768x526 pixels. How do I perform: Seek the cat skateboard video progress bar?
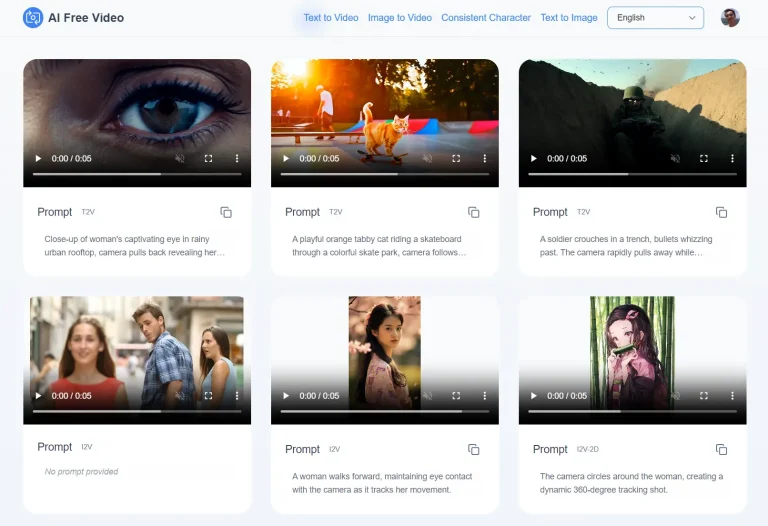[x=385, y=174]
